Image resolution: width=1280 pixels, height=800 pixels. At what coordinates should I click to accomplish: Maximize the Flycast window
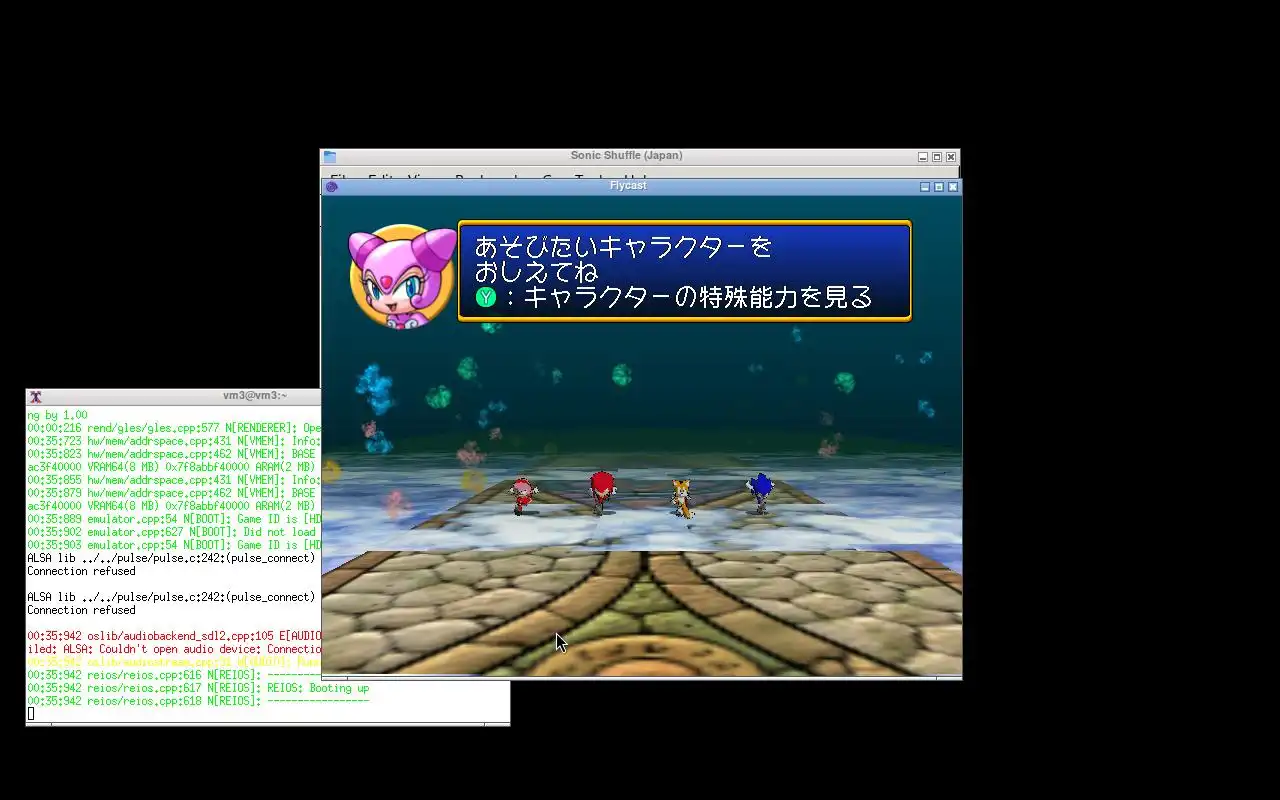[x=939, y=187]
